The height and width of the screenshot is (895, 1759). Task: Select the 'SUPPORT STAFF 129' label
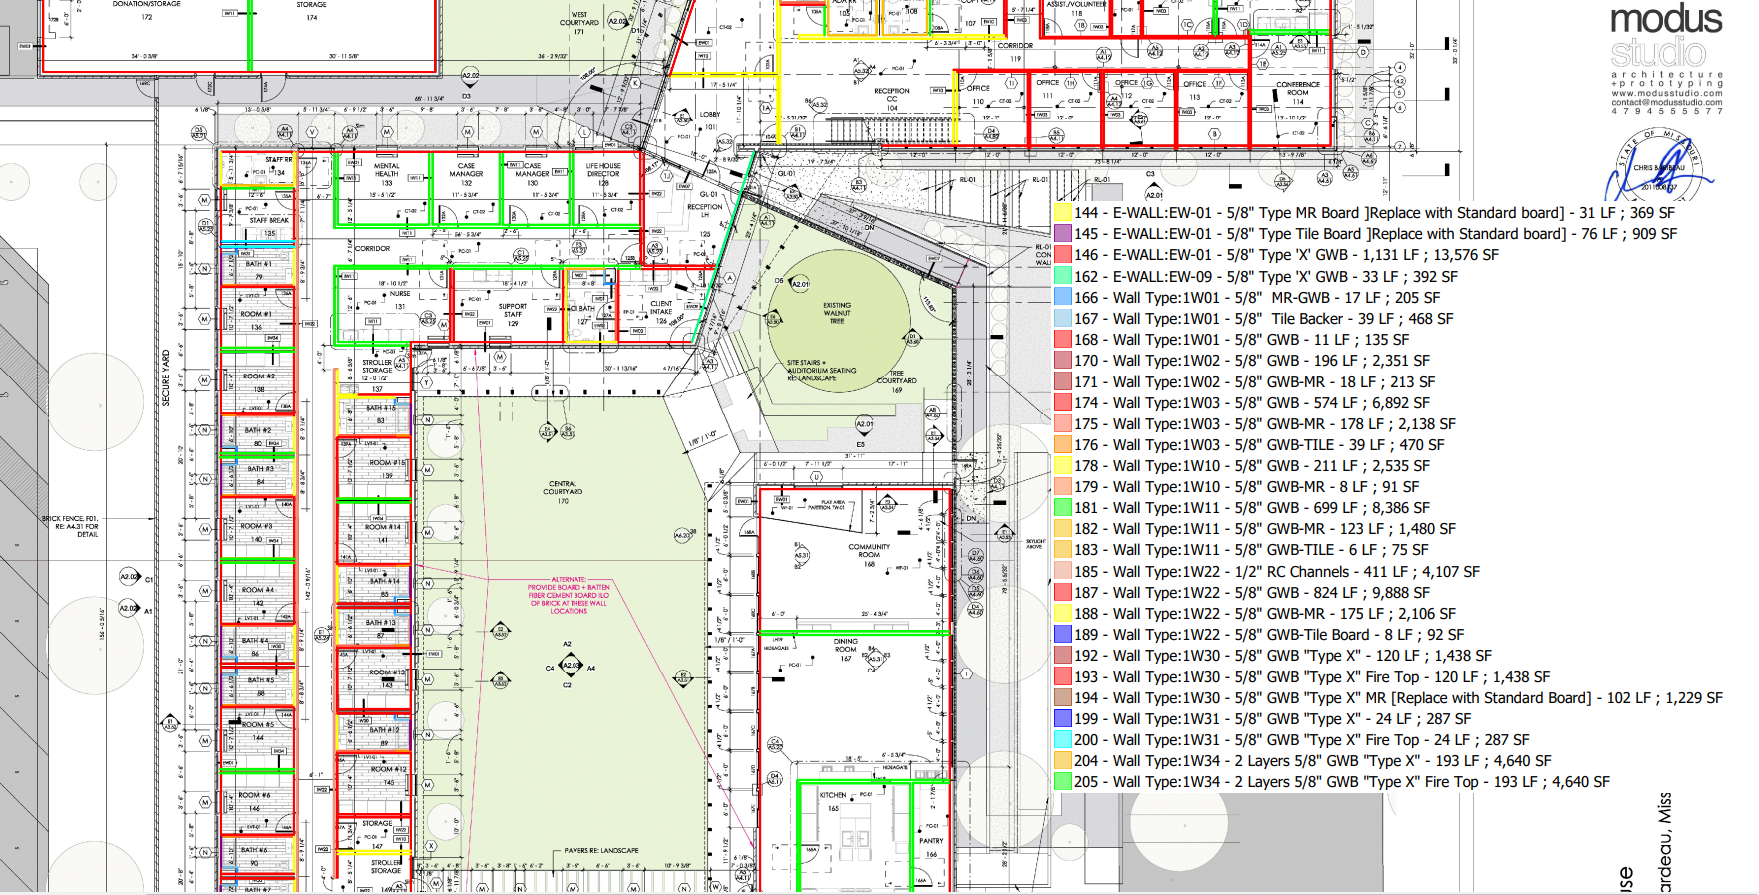pos(513,315)
